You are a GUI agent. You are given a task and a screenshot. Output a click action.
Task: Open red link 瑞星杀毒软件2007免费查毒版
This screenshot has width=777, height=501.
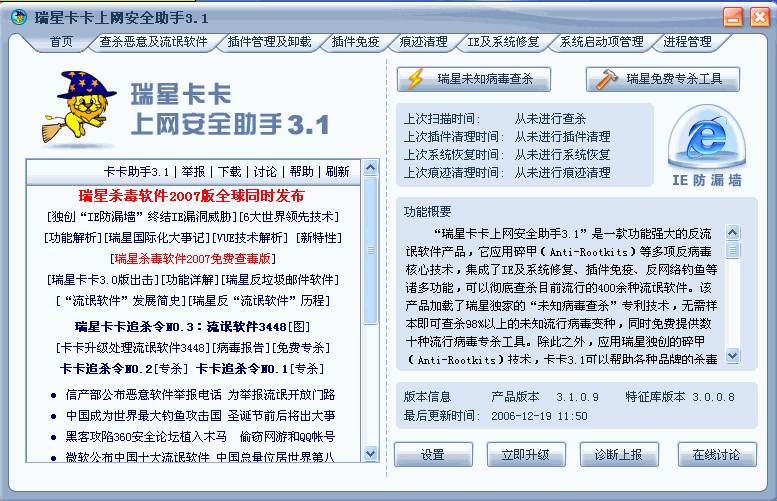click(x=192, y=259)
